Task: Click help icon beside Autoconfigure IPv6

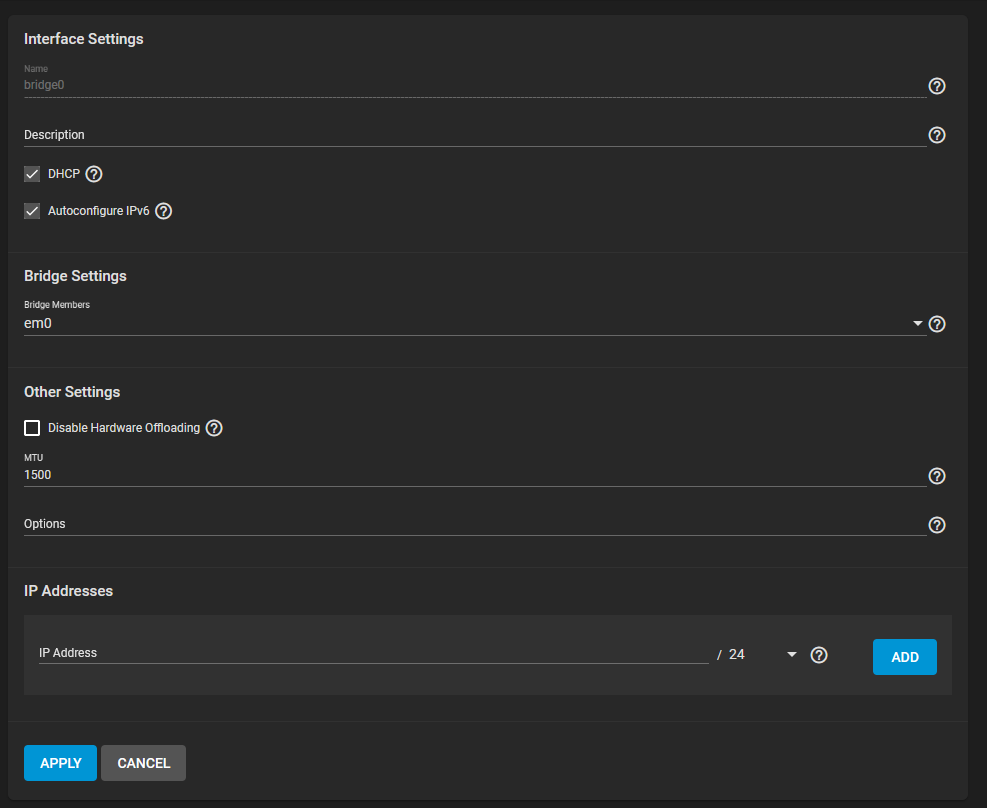Action: (x=164, y=211)
